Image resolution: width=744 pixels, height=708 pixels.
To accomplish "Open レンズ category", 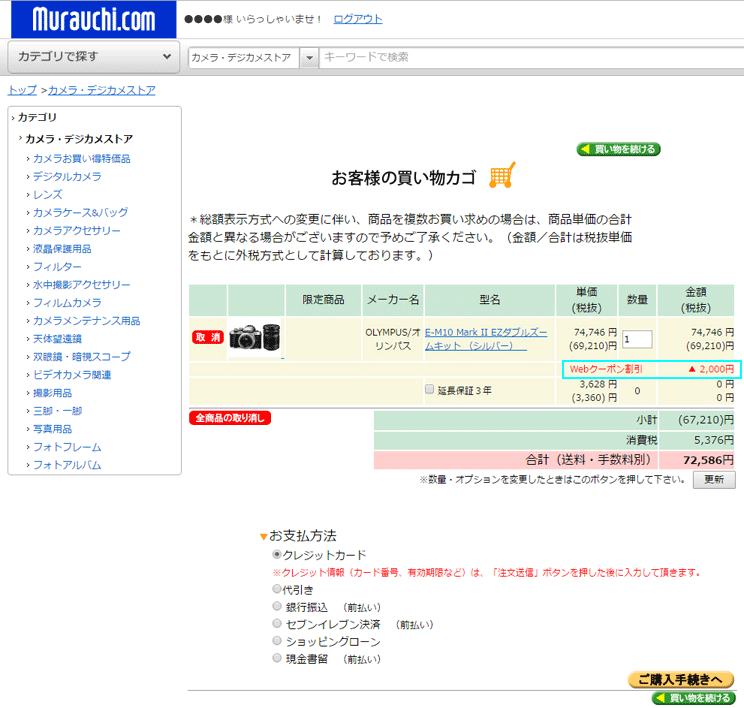I will pyautogui.click(x=47, y=195).
